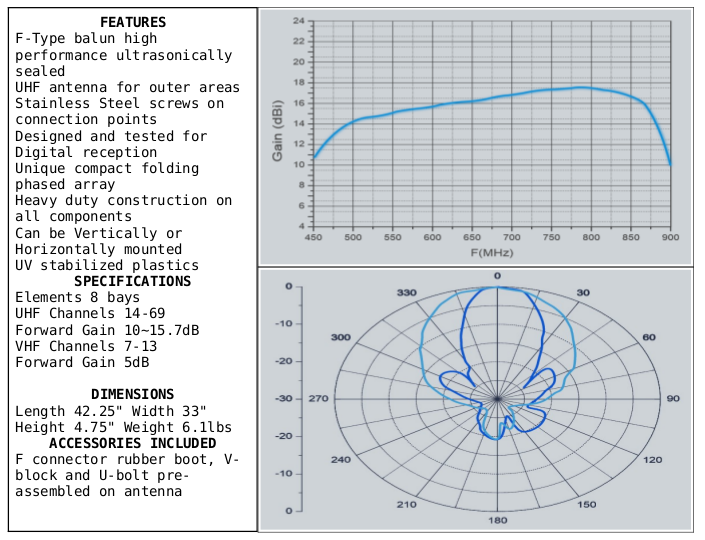Click the "Forward Gain 5dB" line
The width and height of the screenshot is (705, 540).
pos(82,362)
